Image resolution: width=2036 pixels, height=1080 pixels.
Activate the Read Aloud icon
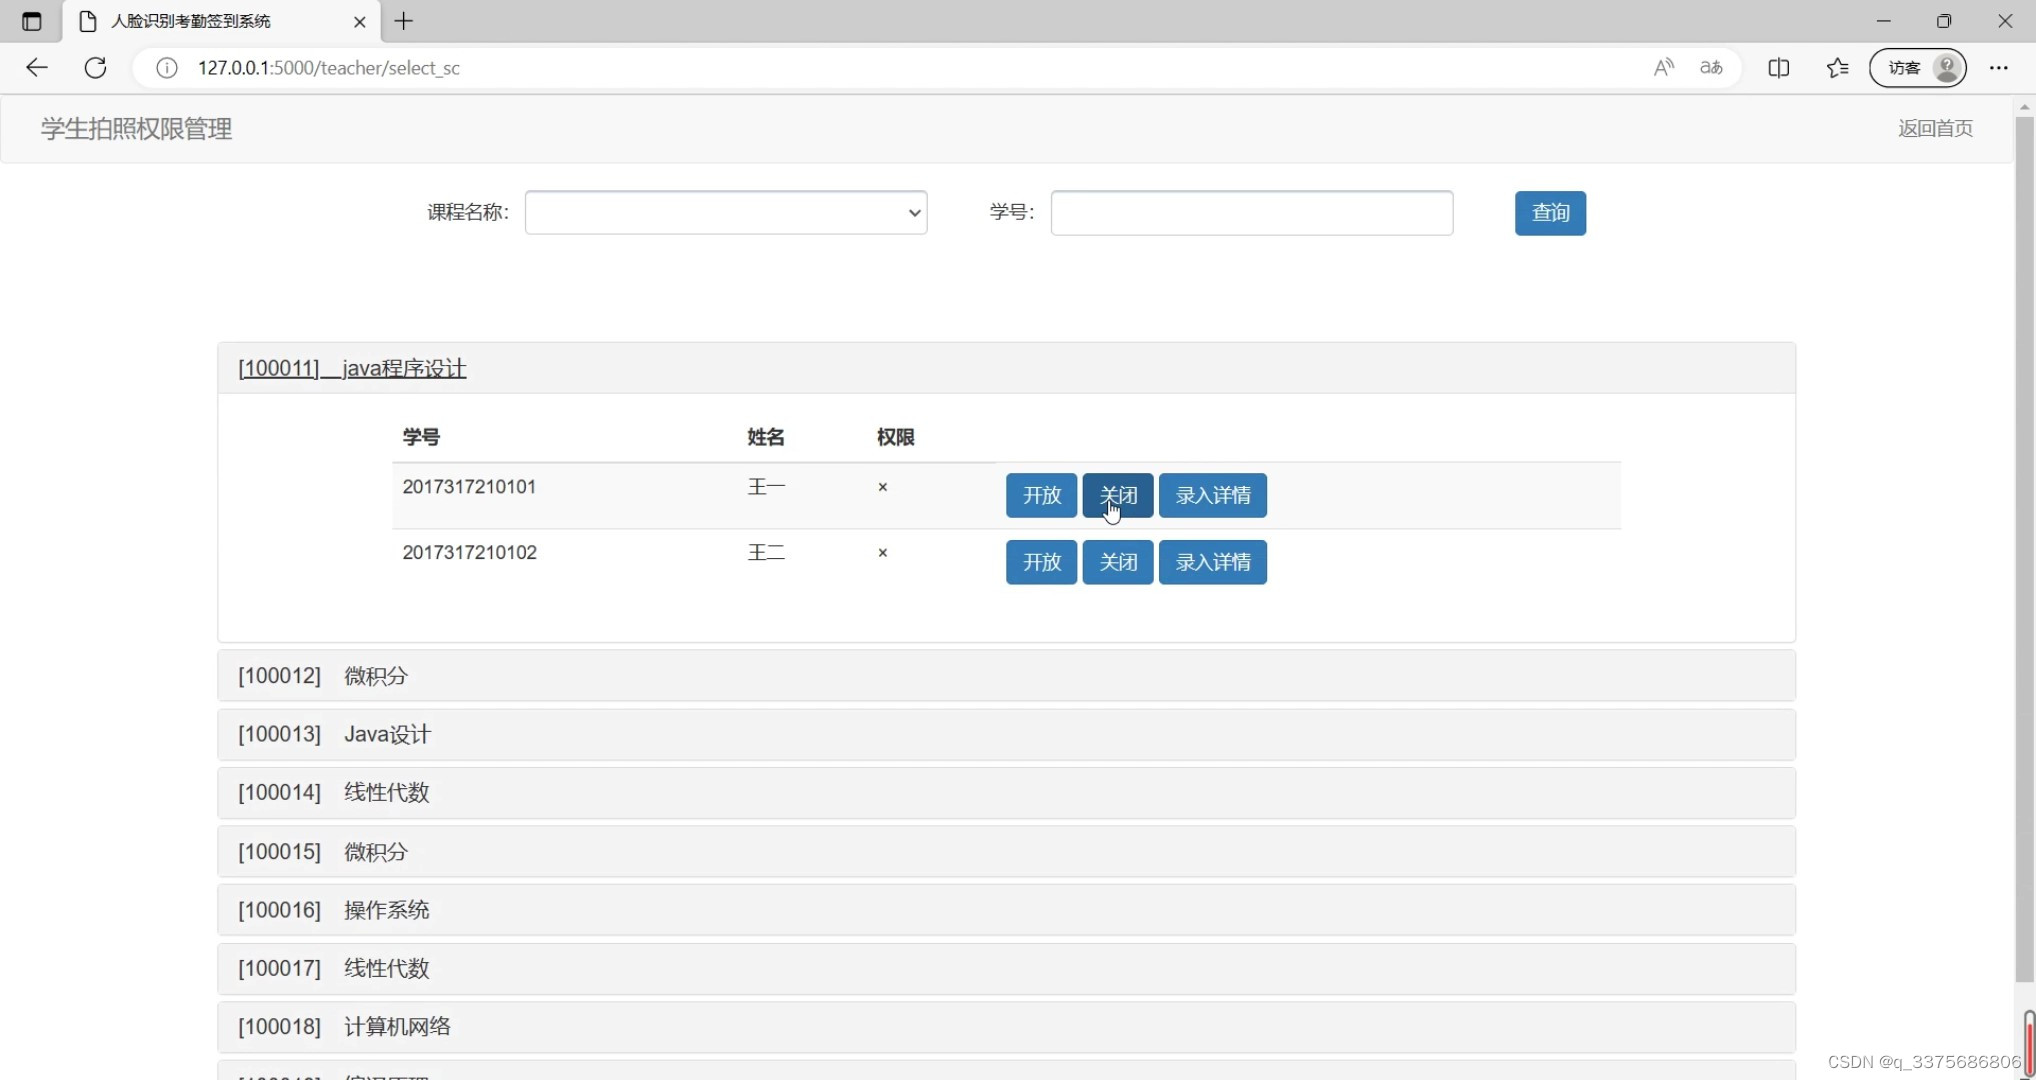pyautogui.click(x=1663, y=67)
